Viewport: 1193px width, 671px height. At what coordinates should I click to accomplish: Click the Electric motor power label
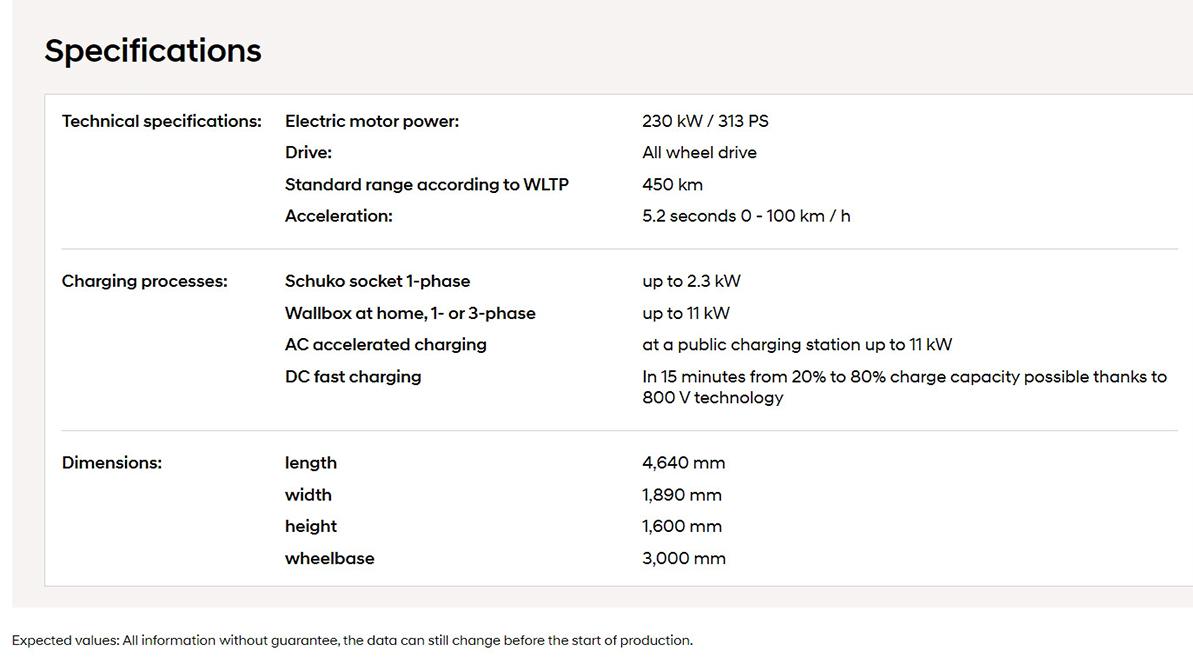click(x=372, y=121)
